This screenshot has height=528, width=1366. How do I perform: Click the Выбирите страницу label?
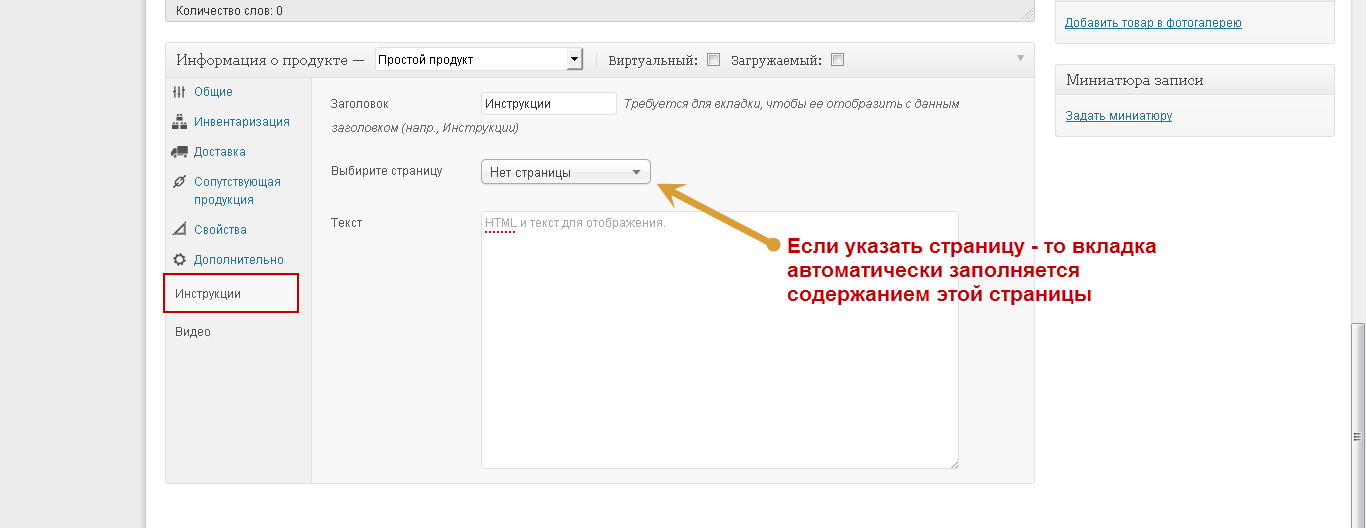tap(386, 171)
